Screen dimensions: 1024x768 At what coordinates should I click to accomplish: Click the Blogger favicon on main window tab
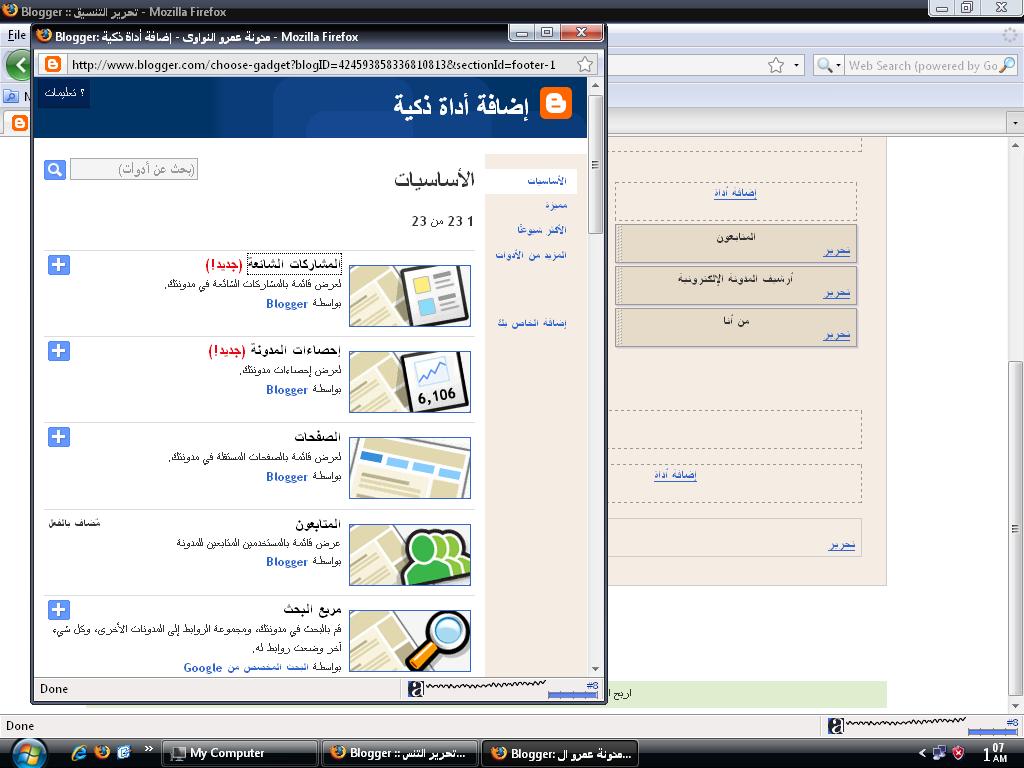[x=20, y=123]
